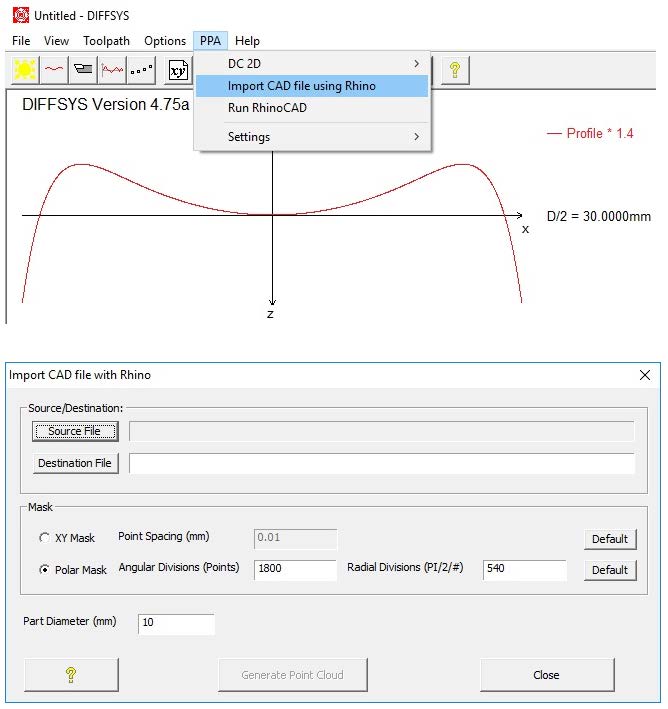Click the red graph plot toolbar icon
Viewport: 668px width, 709px height.
[112, 70]
